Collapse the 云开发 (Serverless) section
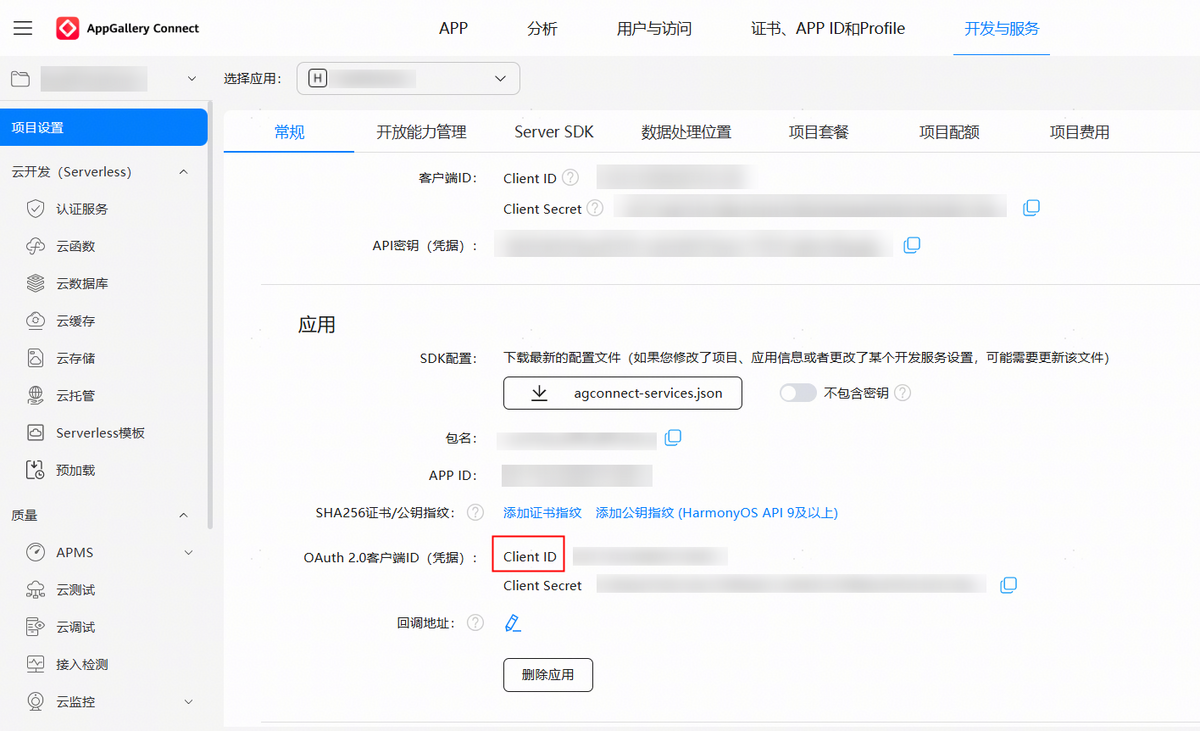The width and height of the screenshot is (1200, 731). point(183,172)
